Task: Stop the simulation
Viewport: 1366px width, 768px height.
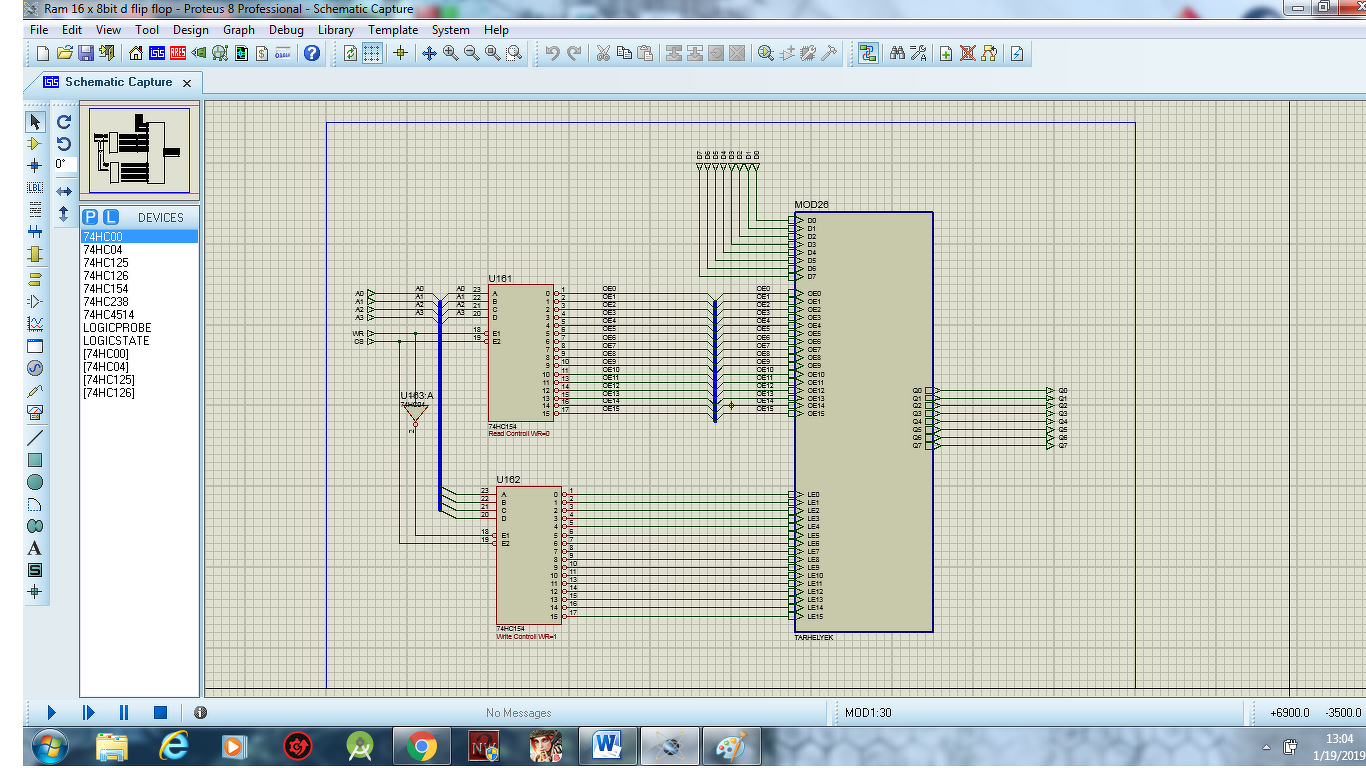Action: tap(160, 713)
